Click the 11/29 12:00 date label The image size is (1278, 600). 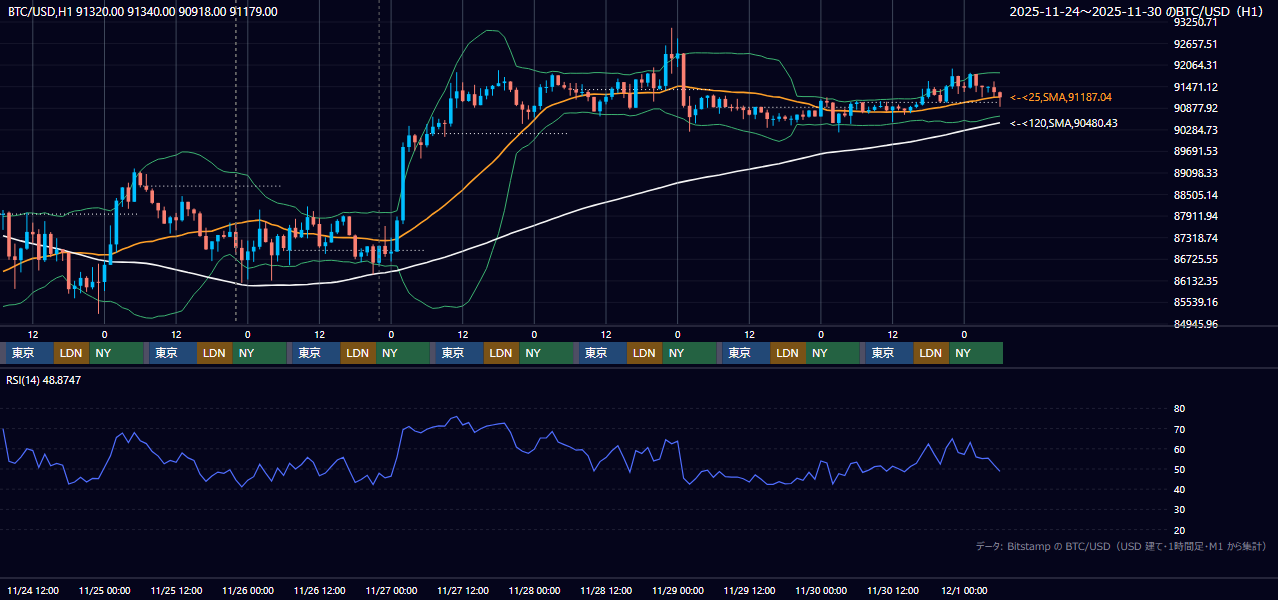(750, 591)
